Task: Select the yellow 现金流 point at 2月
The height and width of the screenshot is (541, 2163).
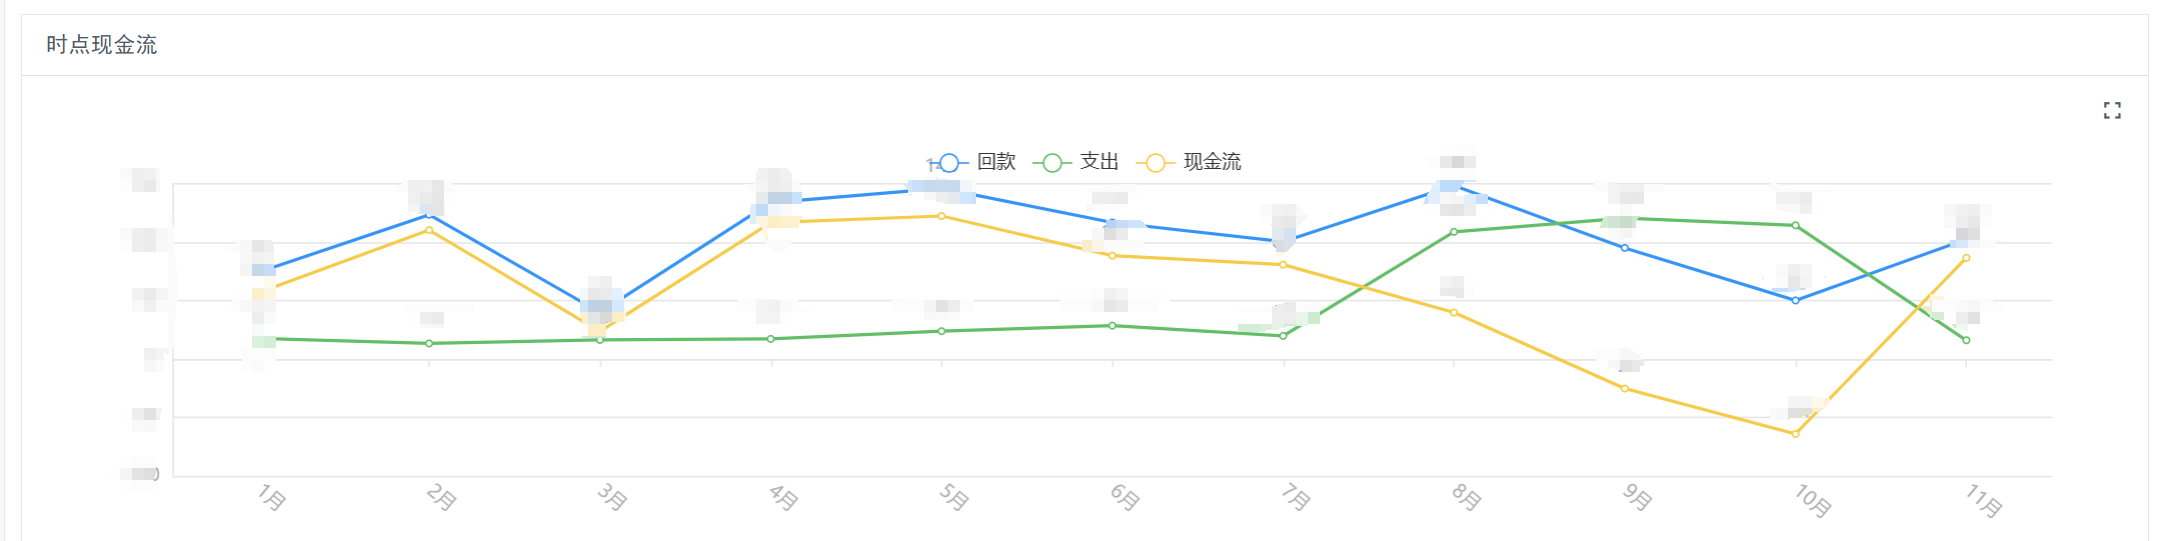Action: (429, 230)
